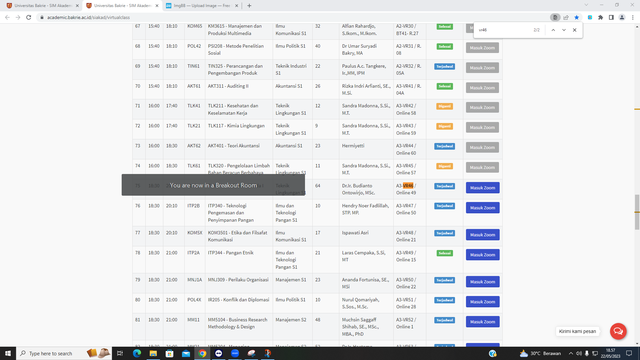Jump to next find-in-page result

coord(564,30)
